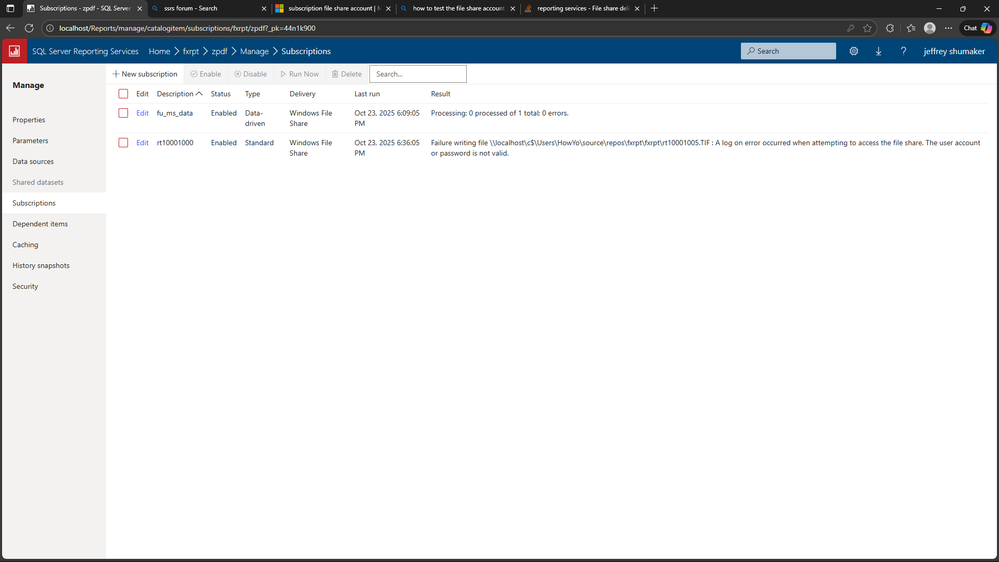Click the 'Failure writing file' result text
The width and height of the screenshot is (999, 562).
pos(705,148)
